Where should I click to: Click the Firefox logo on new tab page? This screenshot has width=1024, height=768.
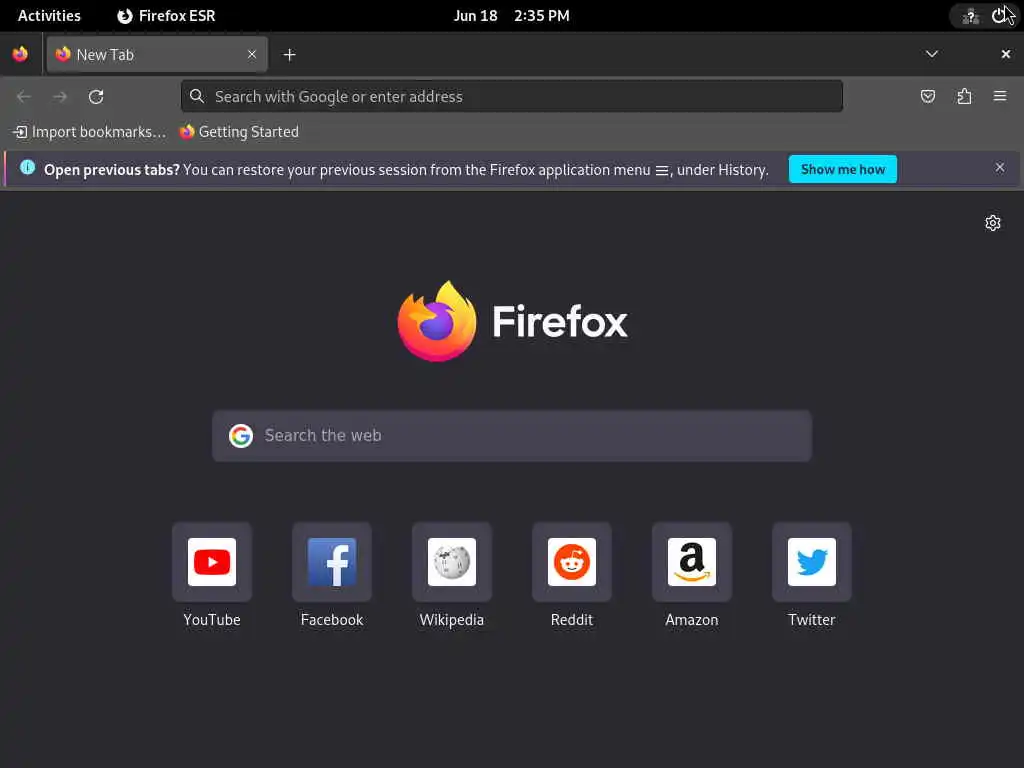437,321
